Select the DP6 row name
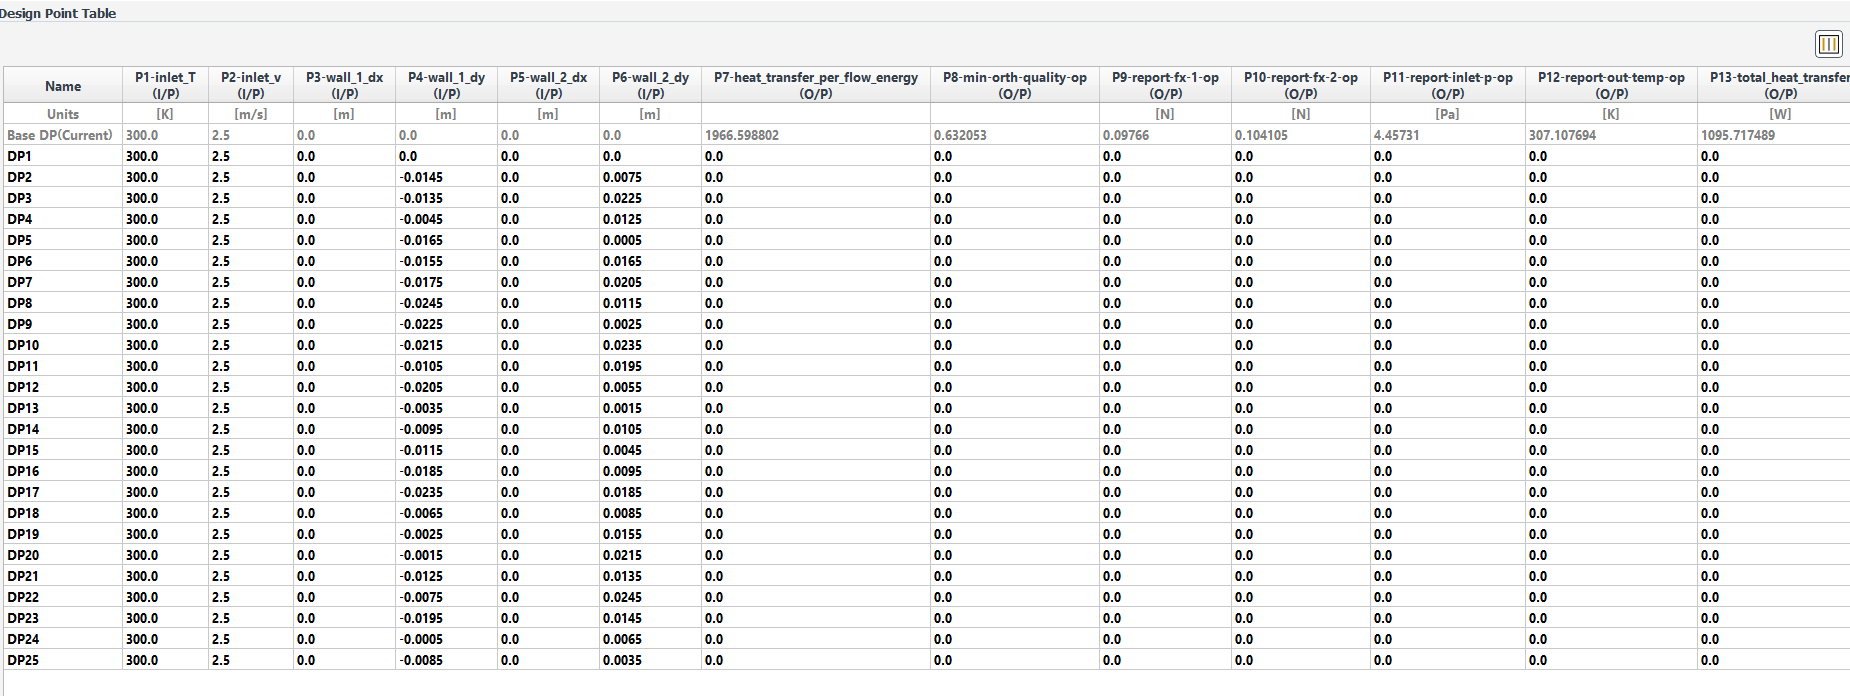The height and width of the screenshot is (696, 1850). pyautogui.click(x=20, y=261)
